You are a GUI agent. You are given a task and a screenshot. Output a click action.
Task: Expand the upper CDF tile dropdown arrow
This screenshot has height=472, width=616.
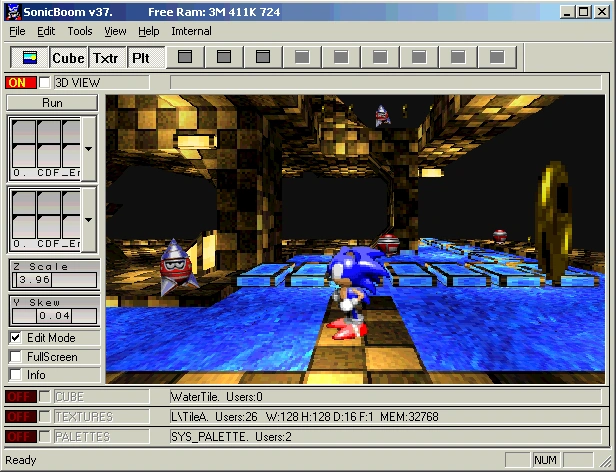pos(89,149)
